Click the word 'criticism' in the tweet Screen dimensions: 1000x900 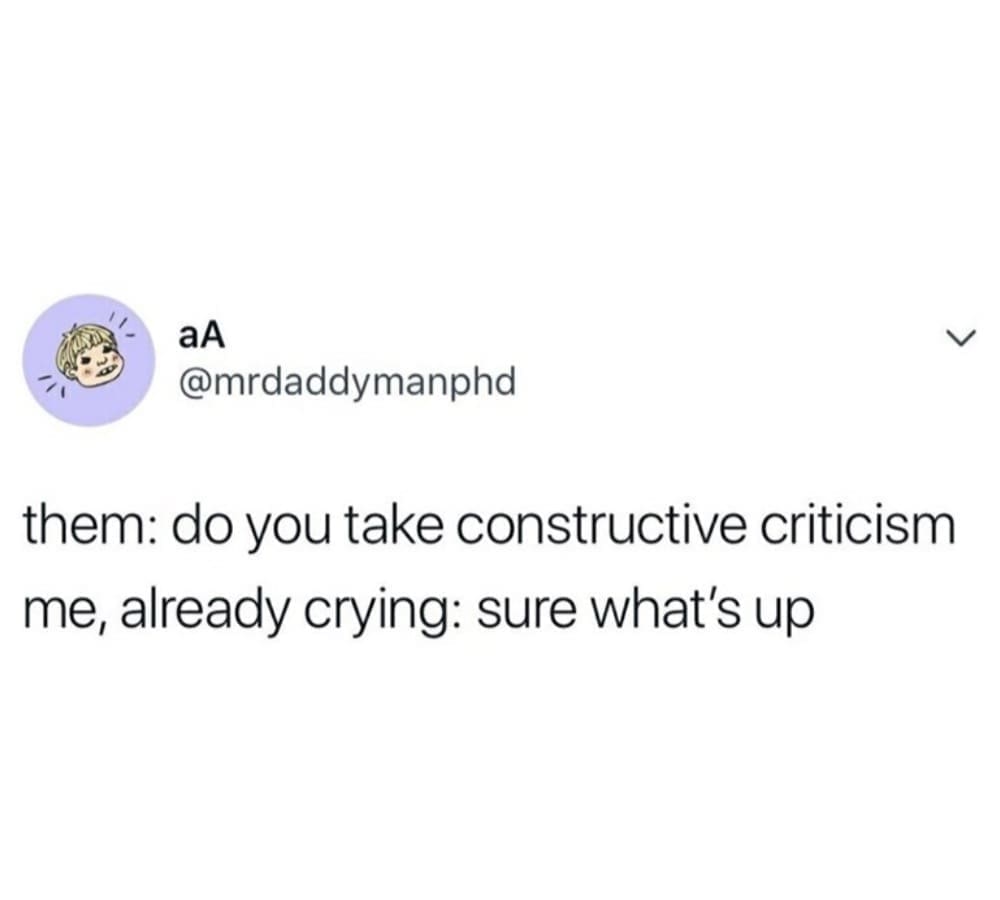click(x=855, y=527)
